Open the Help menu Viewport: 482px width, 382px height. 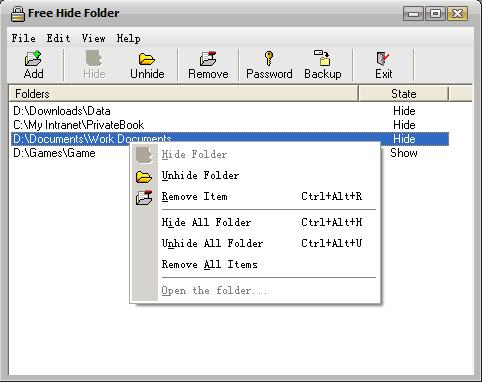[128, 38]
